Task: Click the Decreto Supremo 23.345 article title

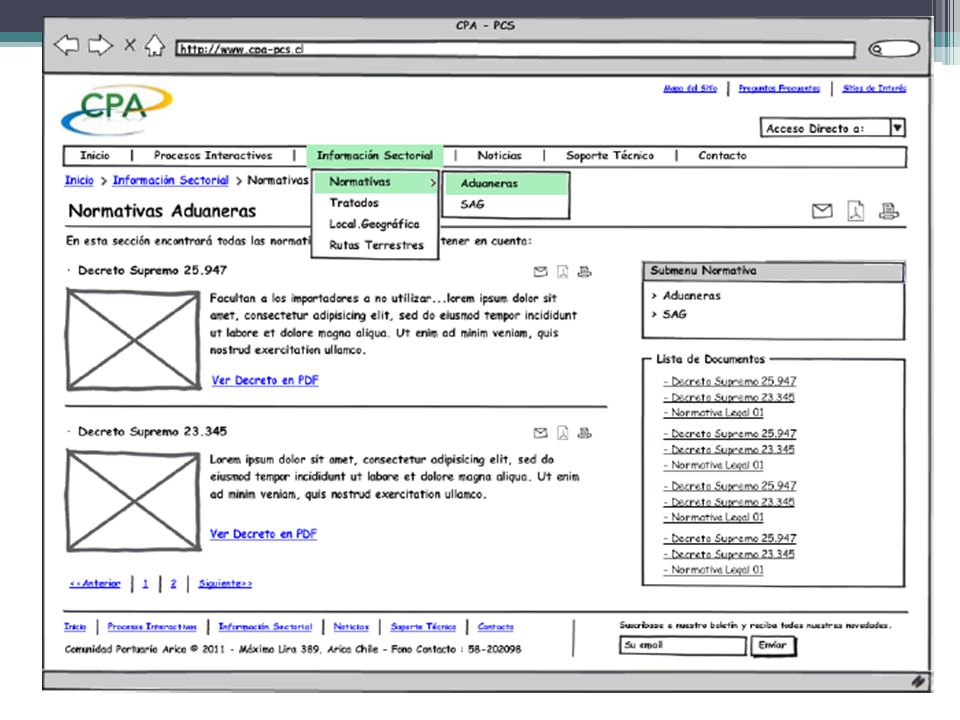Action: pyautogui.click(x=152, y=432)
